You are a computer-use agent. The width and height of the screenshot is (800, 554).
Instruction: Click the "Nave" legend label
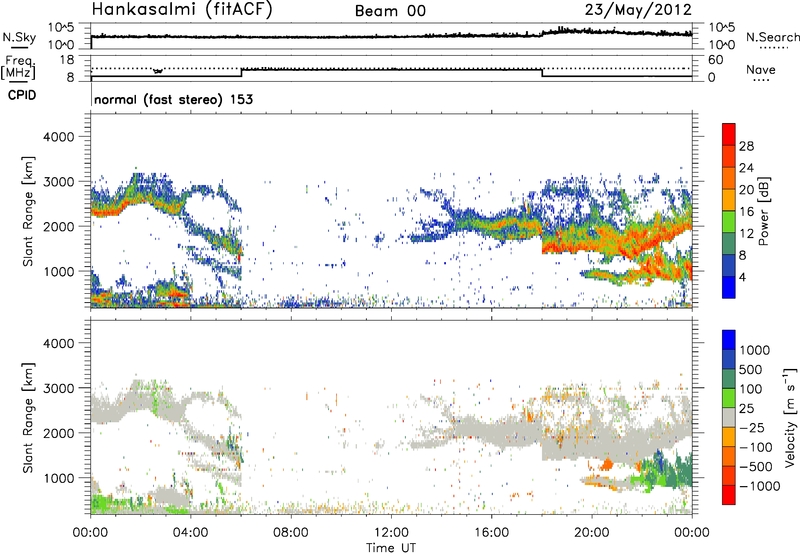coord(761,69)
